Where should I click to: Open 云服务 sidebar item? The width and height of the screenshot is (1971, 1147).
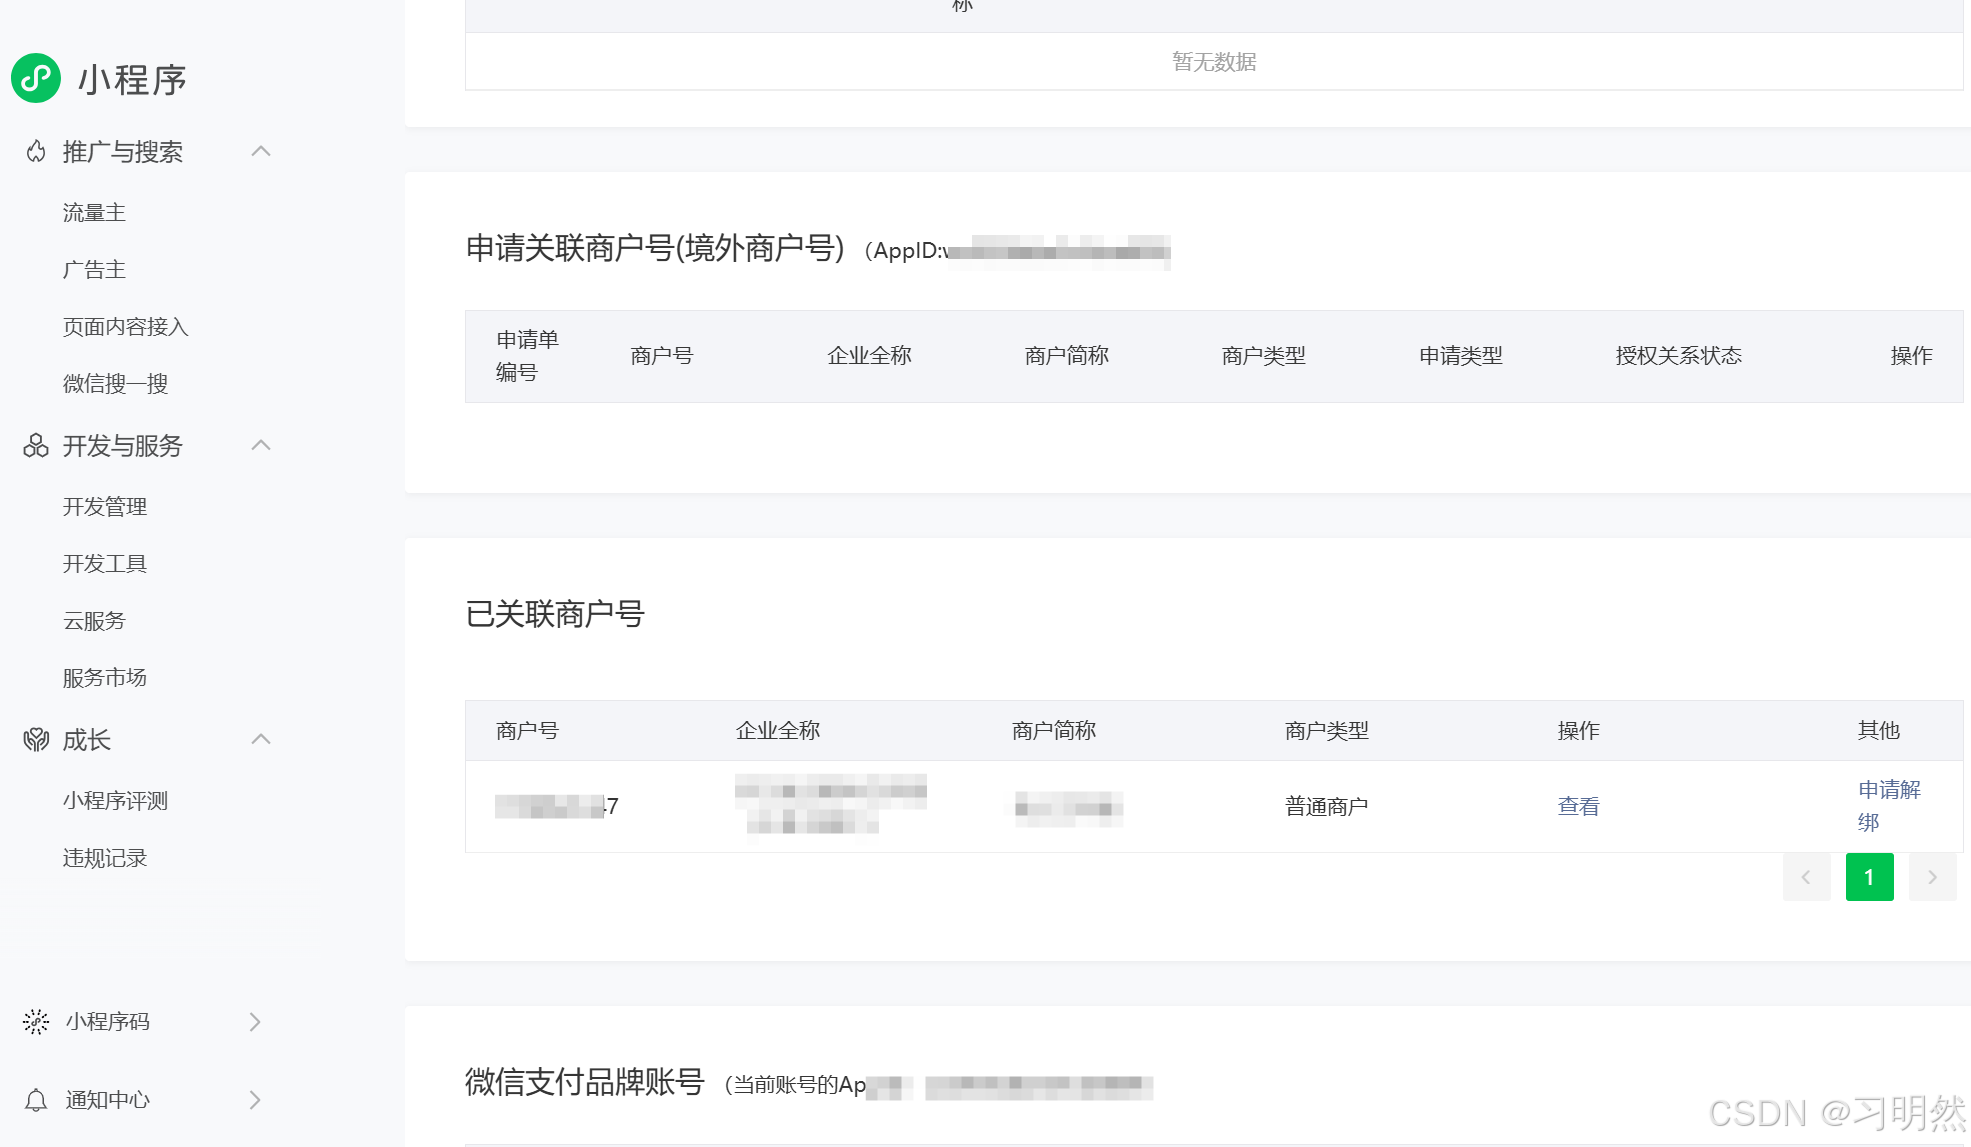pos(94,621)
